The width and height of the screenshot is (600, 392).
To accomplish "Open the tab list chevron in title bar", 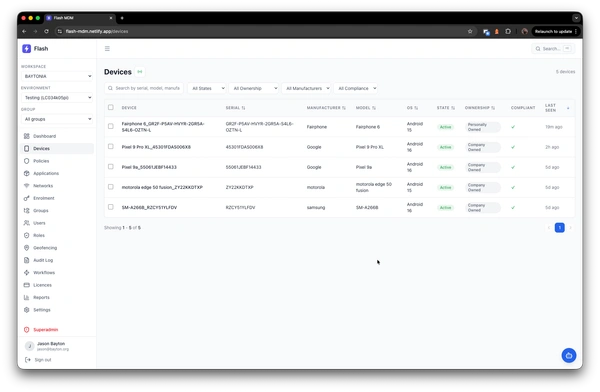I will click(576, 18).
